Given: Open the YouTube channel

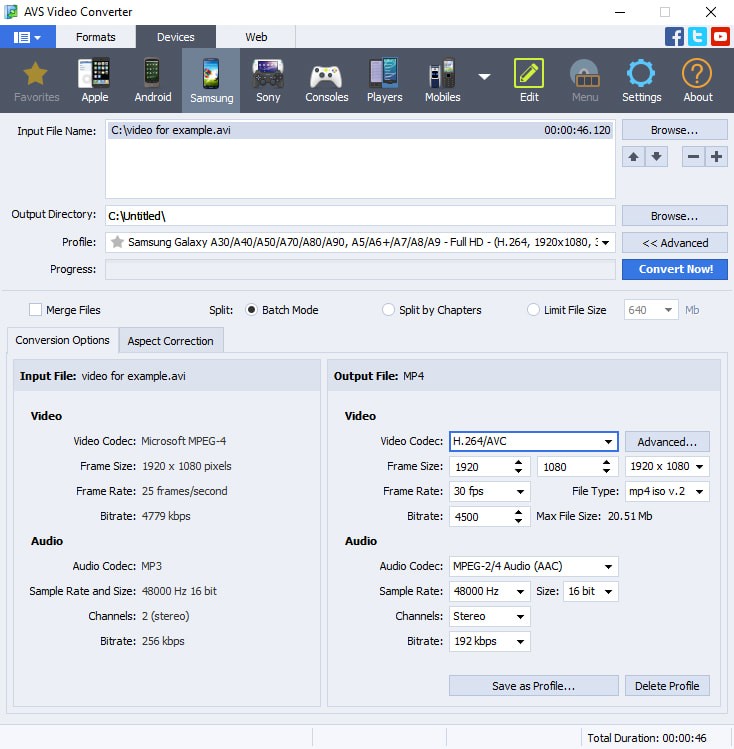Looking at the screenshot, I should point(720,37).
